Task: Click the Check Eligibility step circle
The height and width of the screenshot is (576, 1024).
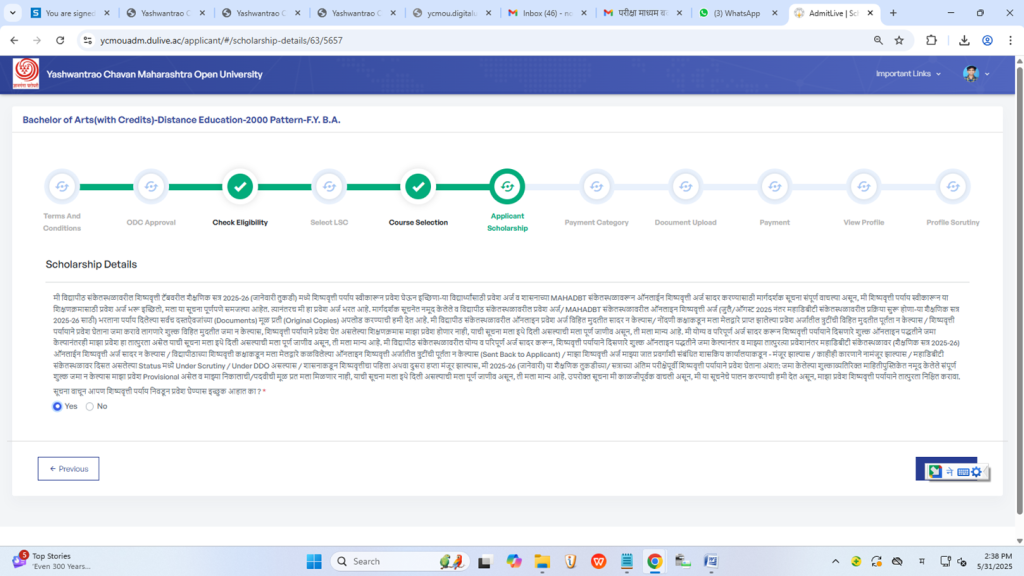Action: pyautogui.click(x=240, y=186)
